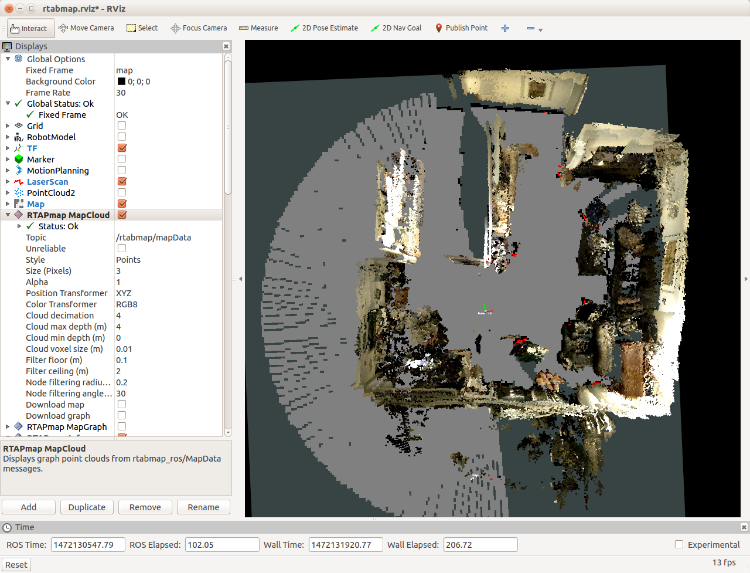Collapse the RTAPmap MapCloud item
The width and height of the screenshot is (750, 573).
[x=7, y=215]
